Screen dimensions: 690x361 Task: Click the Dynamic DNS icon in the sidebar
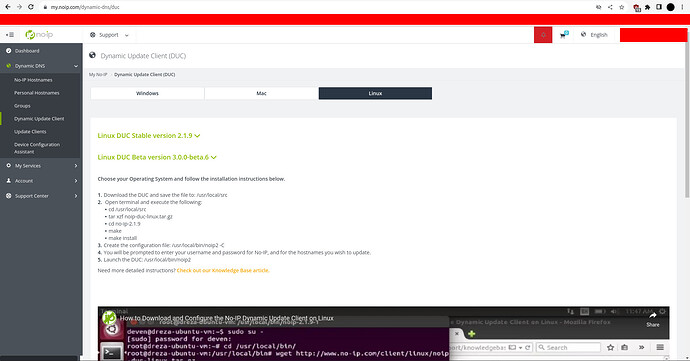pyautogui.click(x=8, y=66)
